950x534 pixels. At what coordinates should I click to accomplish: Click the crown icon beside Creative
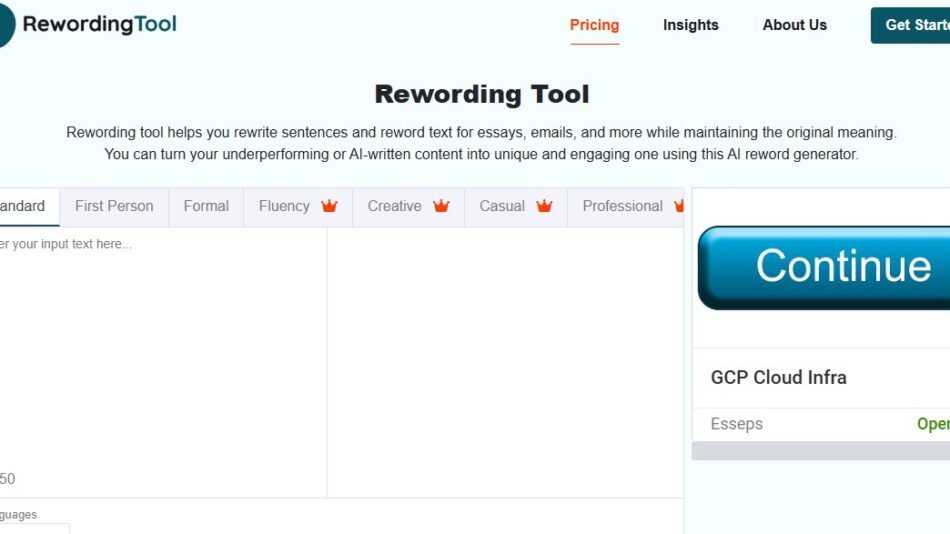[441, 206]
